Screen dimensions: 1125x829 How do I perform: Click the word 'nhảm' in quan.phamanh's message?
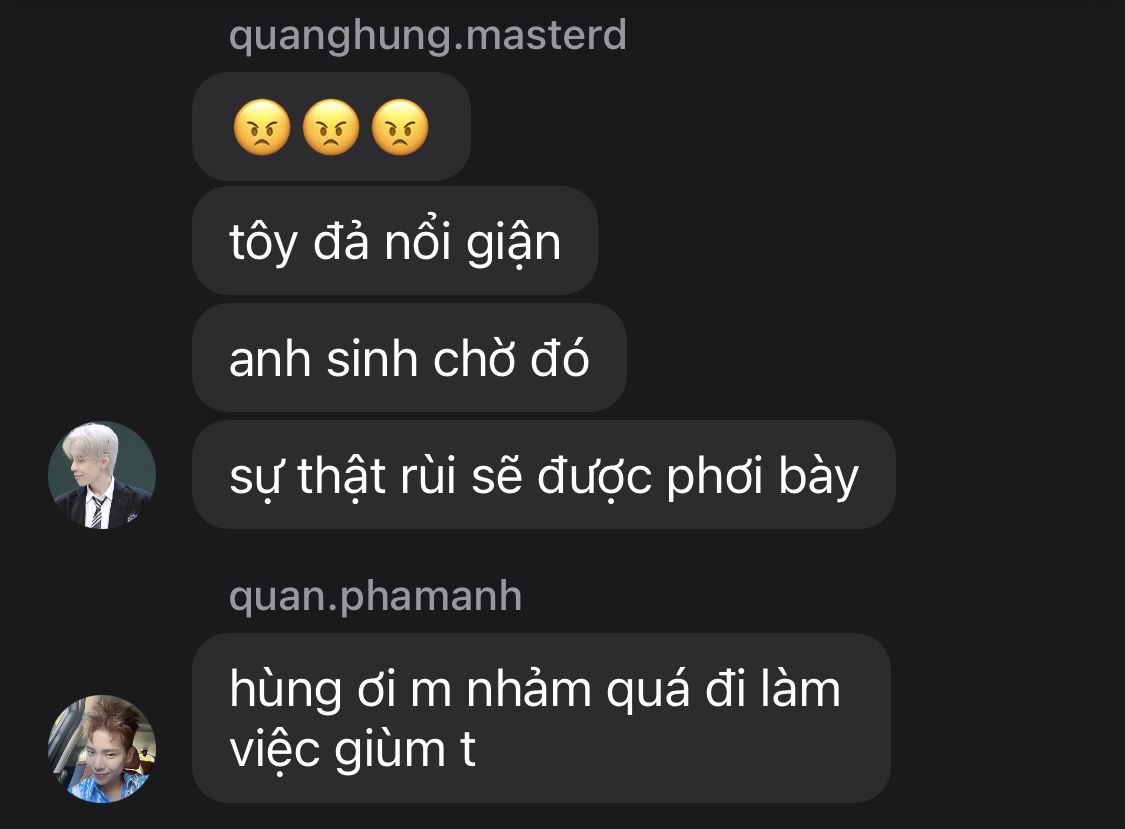[x=529, y=688]
